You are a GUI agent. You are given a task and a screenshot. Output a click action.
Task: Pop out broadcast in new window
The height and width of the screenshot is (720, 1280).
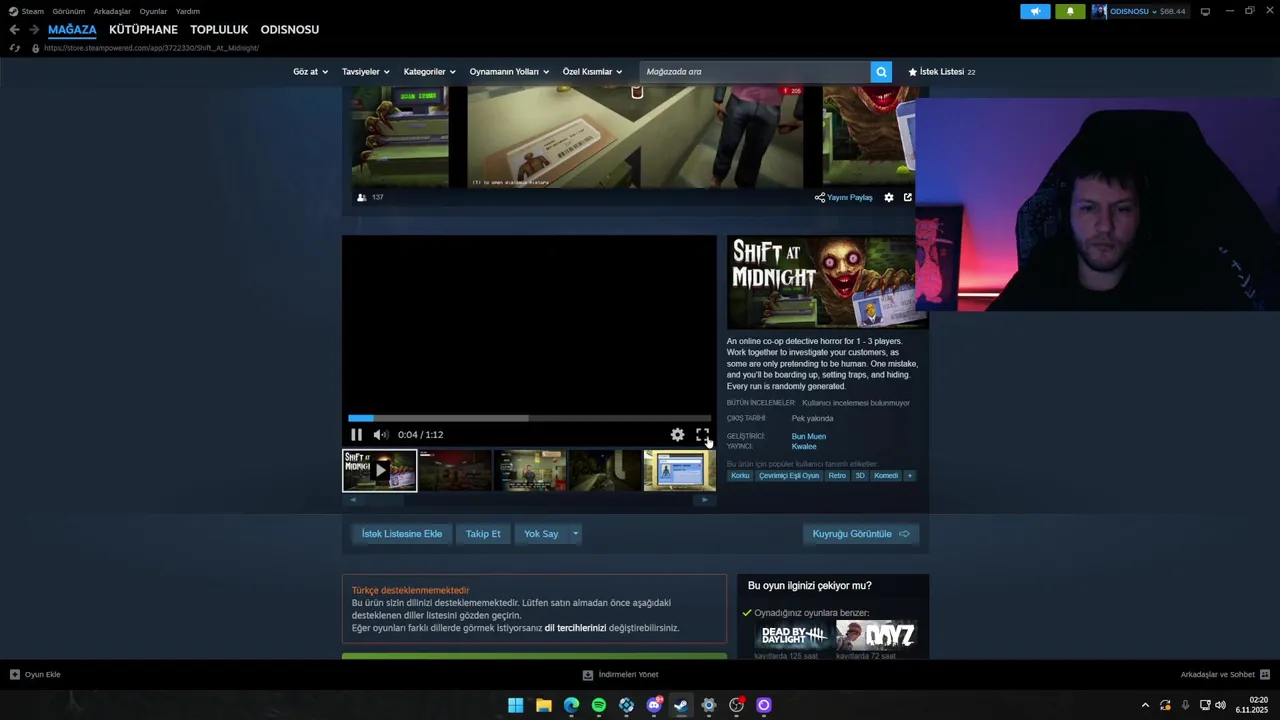(908, 198)
